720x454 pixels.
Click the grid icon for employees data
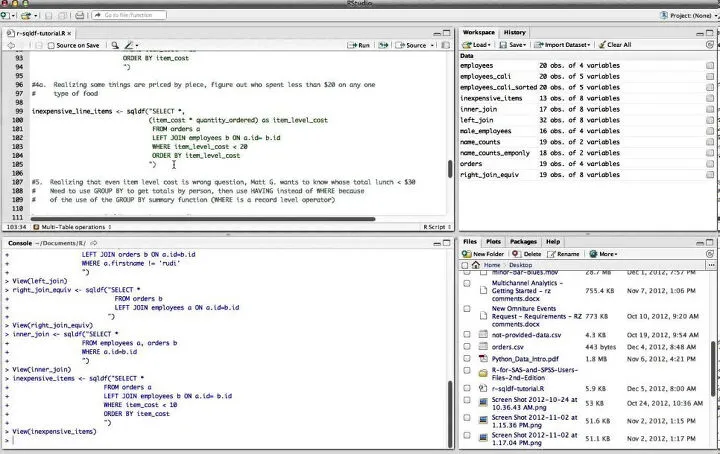(710, 66)
